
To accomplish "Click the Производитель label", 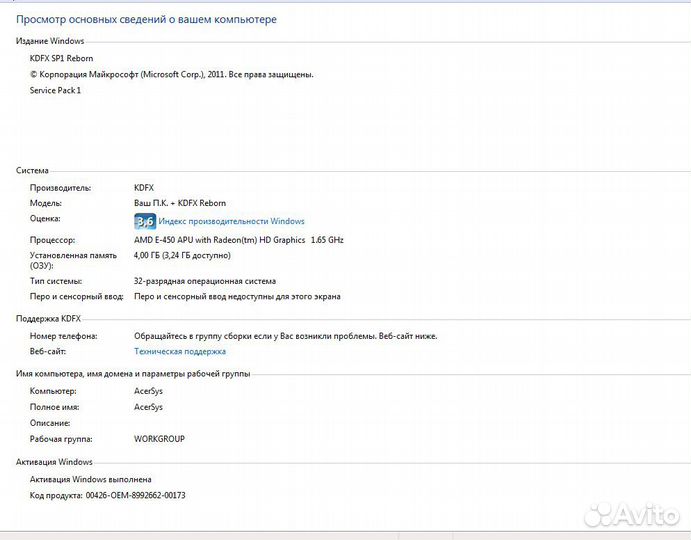I will click(x=60, y=188).
